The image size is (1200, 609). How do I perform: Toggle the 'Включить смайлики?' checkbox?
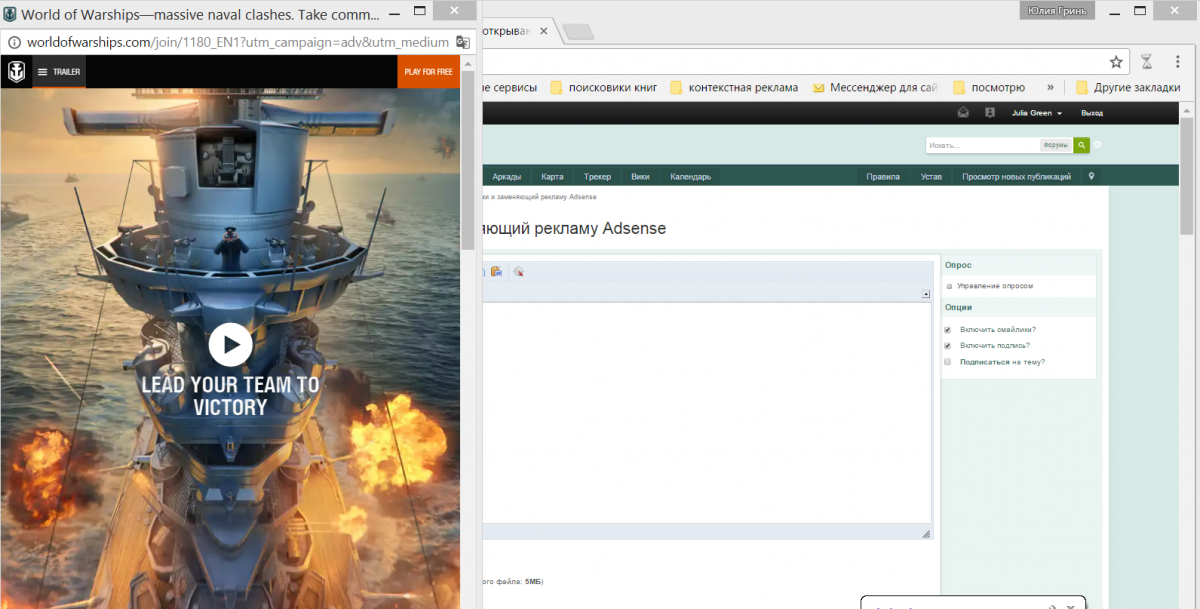[948, 329]
